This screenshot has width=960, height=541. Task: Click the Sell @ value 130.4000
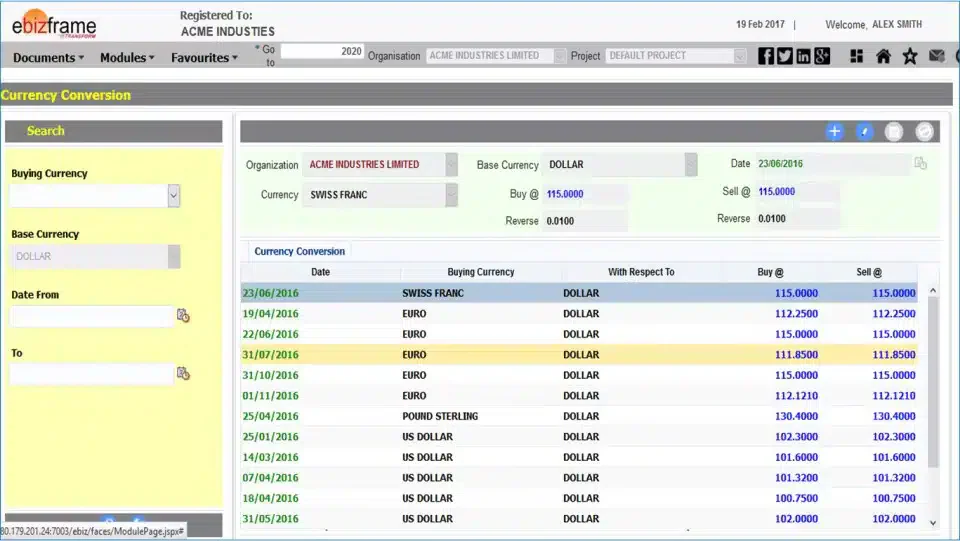894,416
